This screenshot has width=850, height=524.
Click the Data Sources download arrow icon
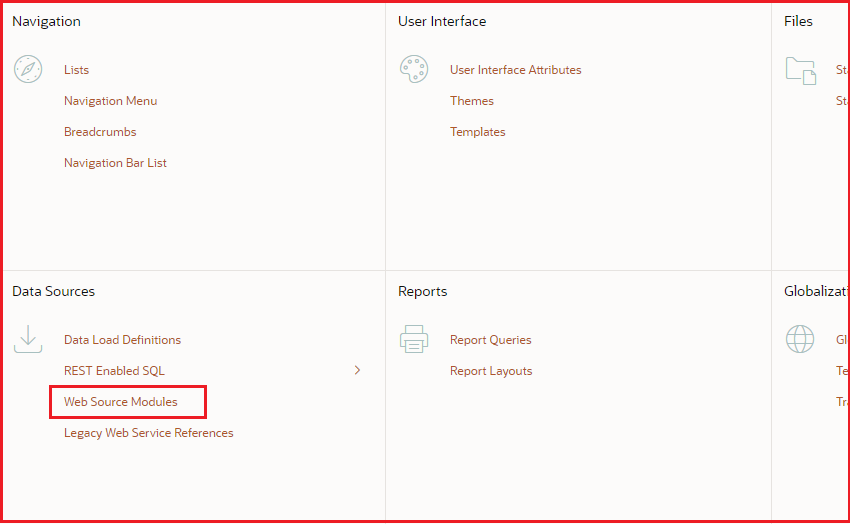tap(28, 339)
